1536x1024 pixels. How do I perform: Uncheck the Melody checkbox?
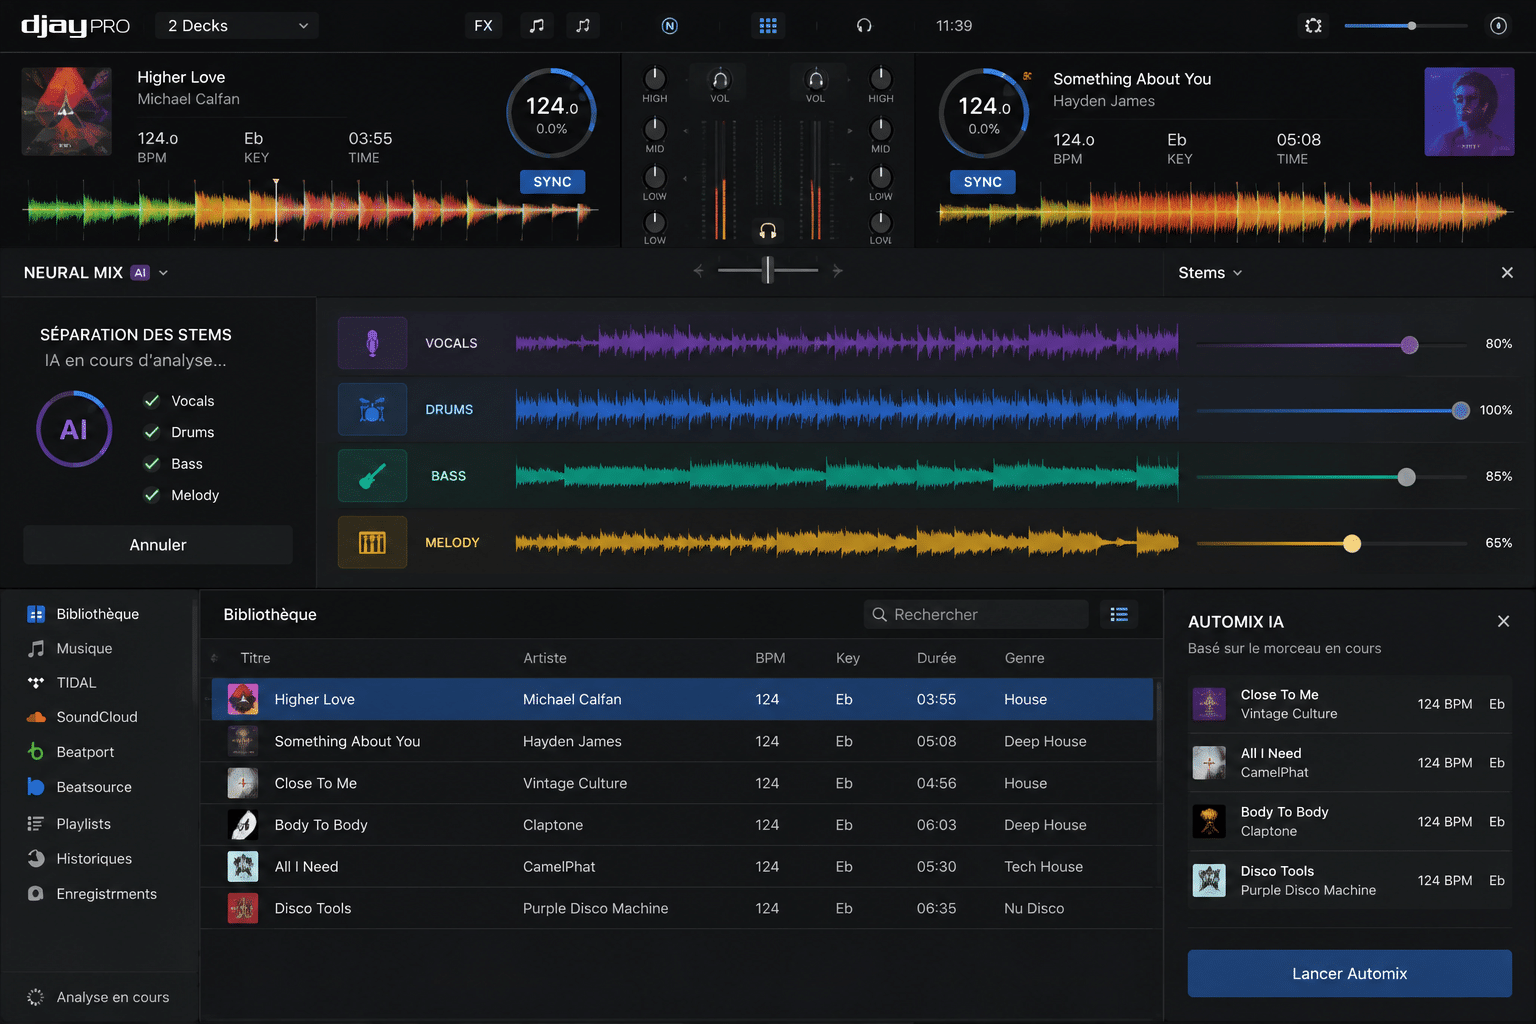[x=152, y=495]
